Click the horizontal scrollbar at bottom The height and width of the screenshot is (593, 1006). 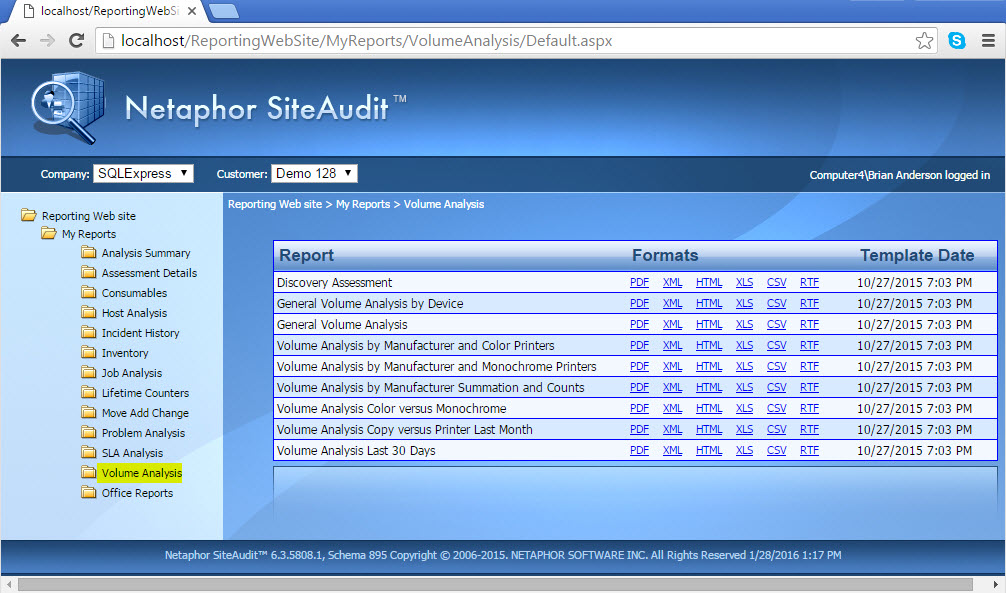pos(496,585)
